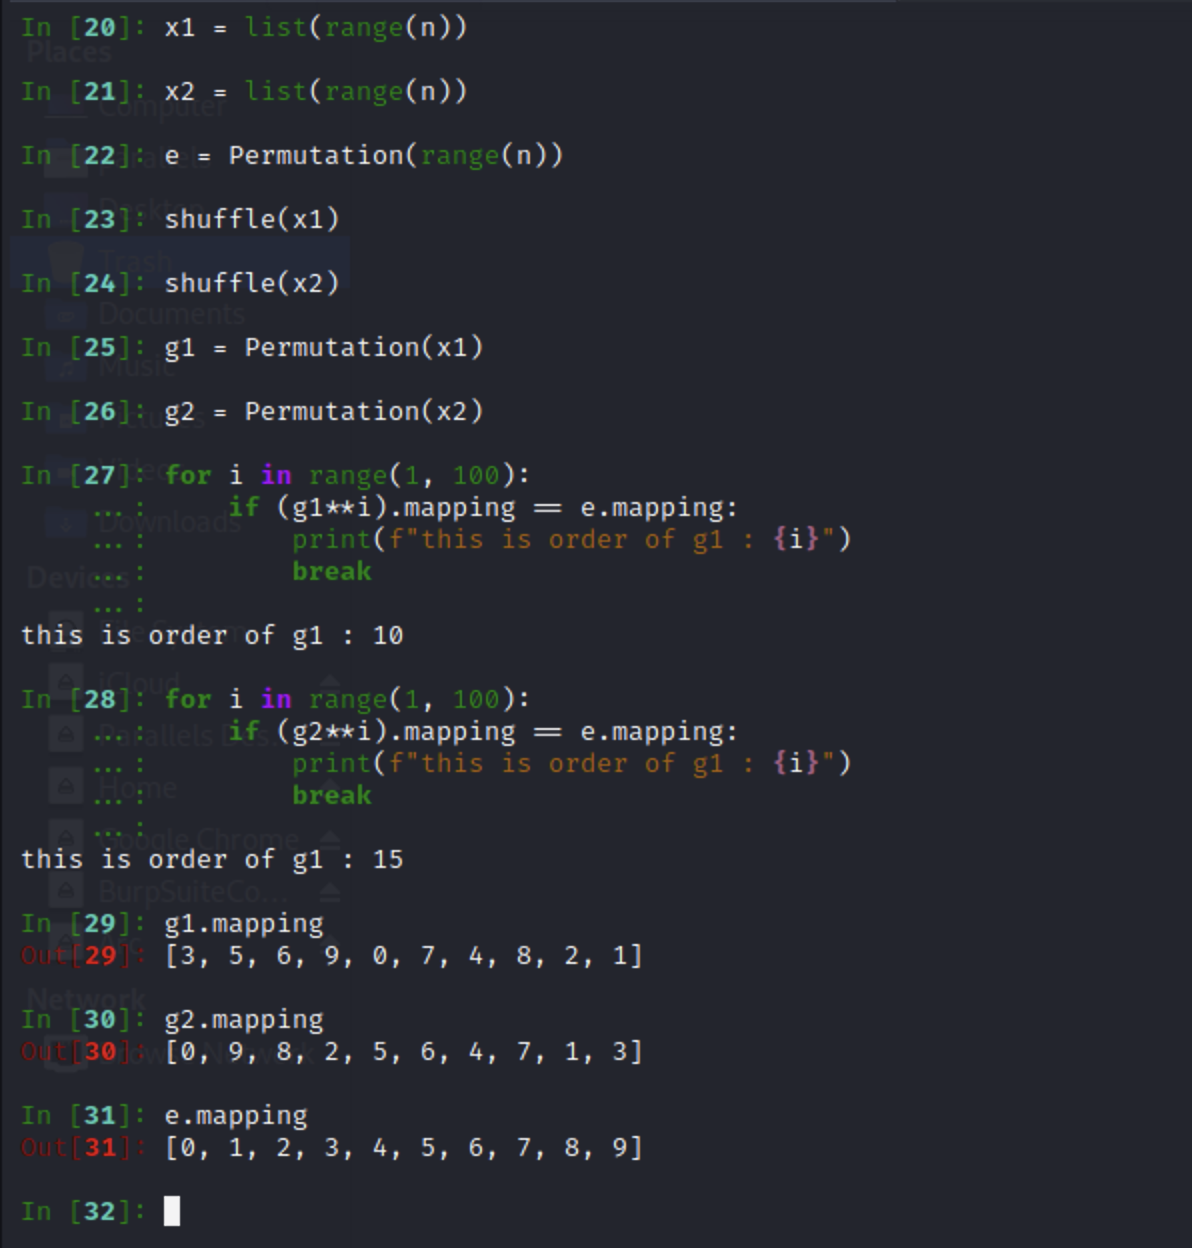This screenshot has height=1248, width=1192.
Task: Select the identity list "[0, 1, 2, 3, 4, 5, 6, 7, 8, 9]"
Action: click(404, 1147)
